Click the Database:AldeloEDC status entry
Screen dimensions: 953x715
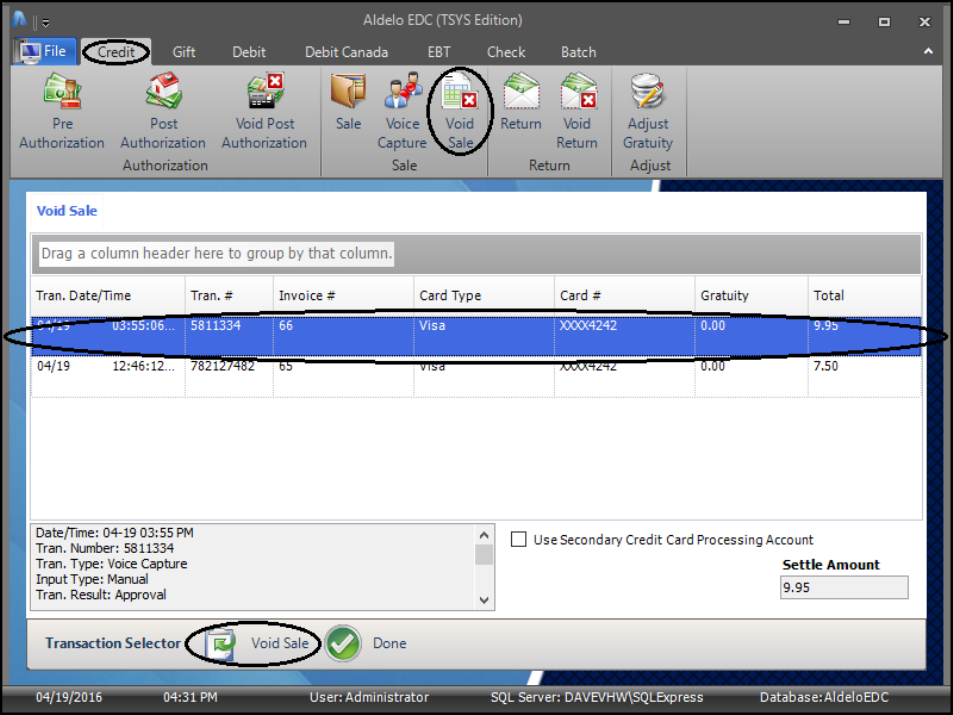[824, 697]
